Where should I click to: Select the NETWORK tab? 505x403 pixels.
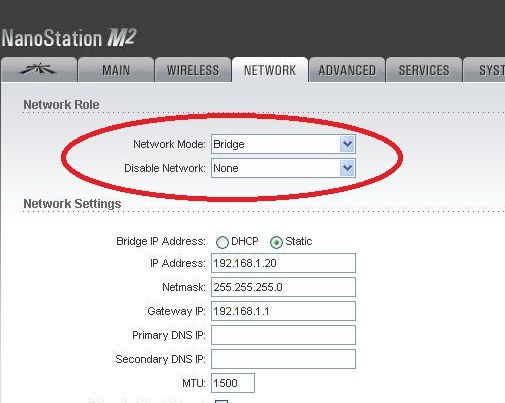click(x=270, y=70)
